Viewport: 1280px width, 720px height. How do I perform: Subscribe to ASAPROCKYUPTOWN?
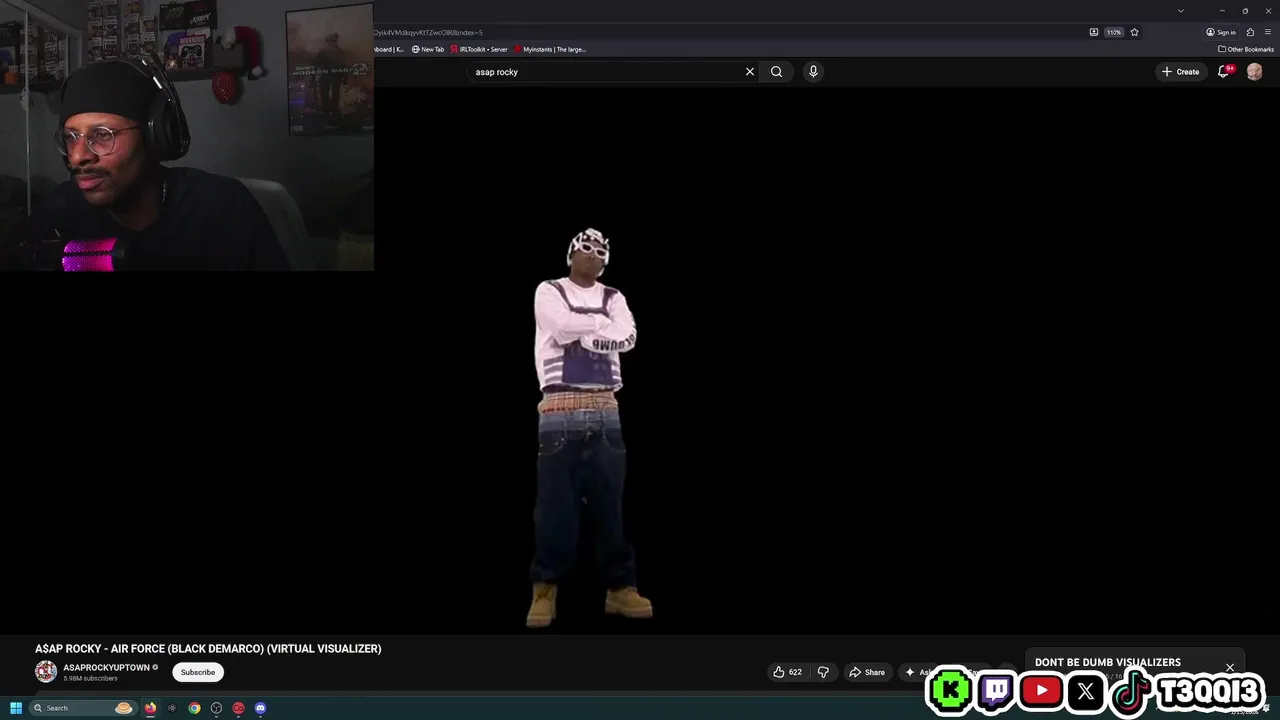tap(198, 672)
